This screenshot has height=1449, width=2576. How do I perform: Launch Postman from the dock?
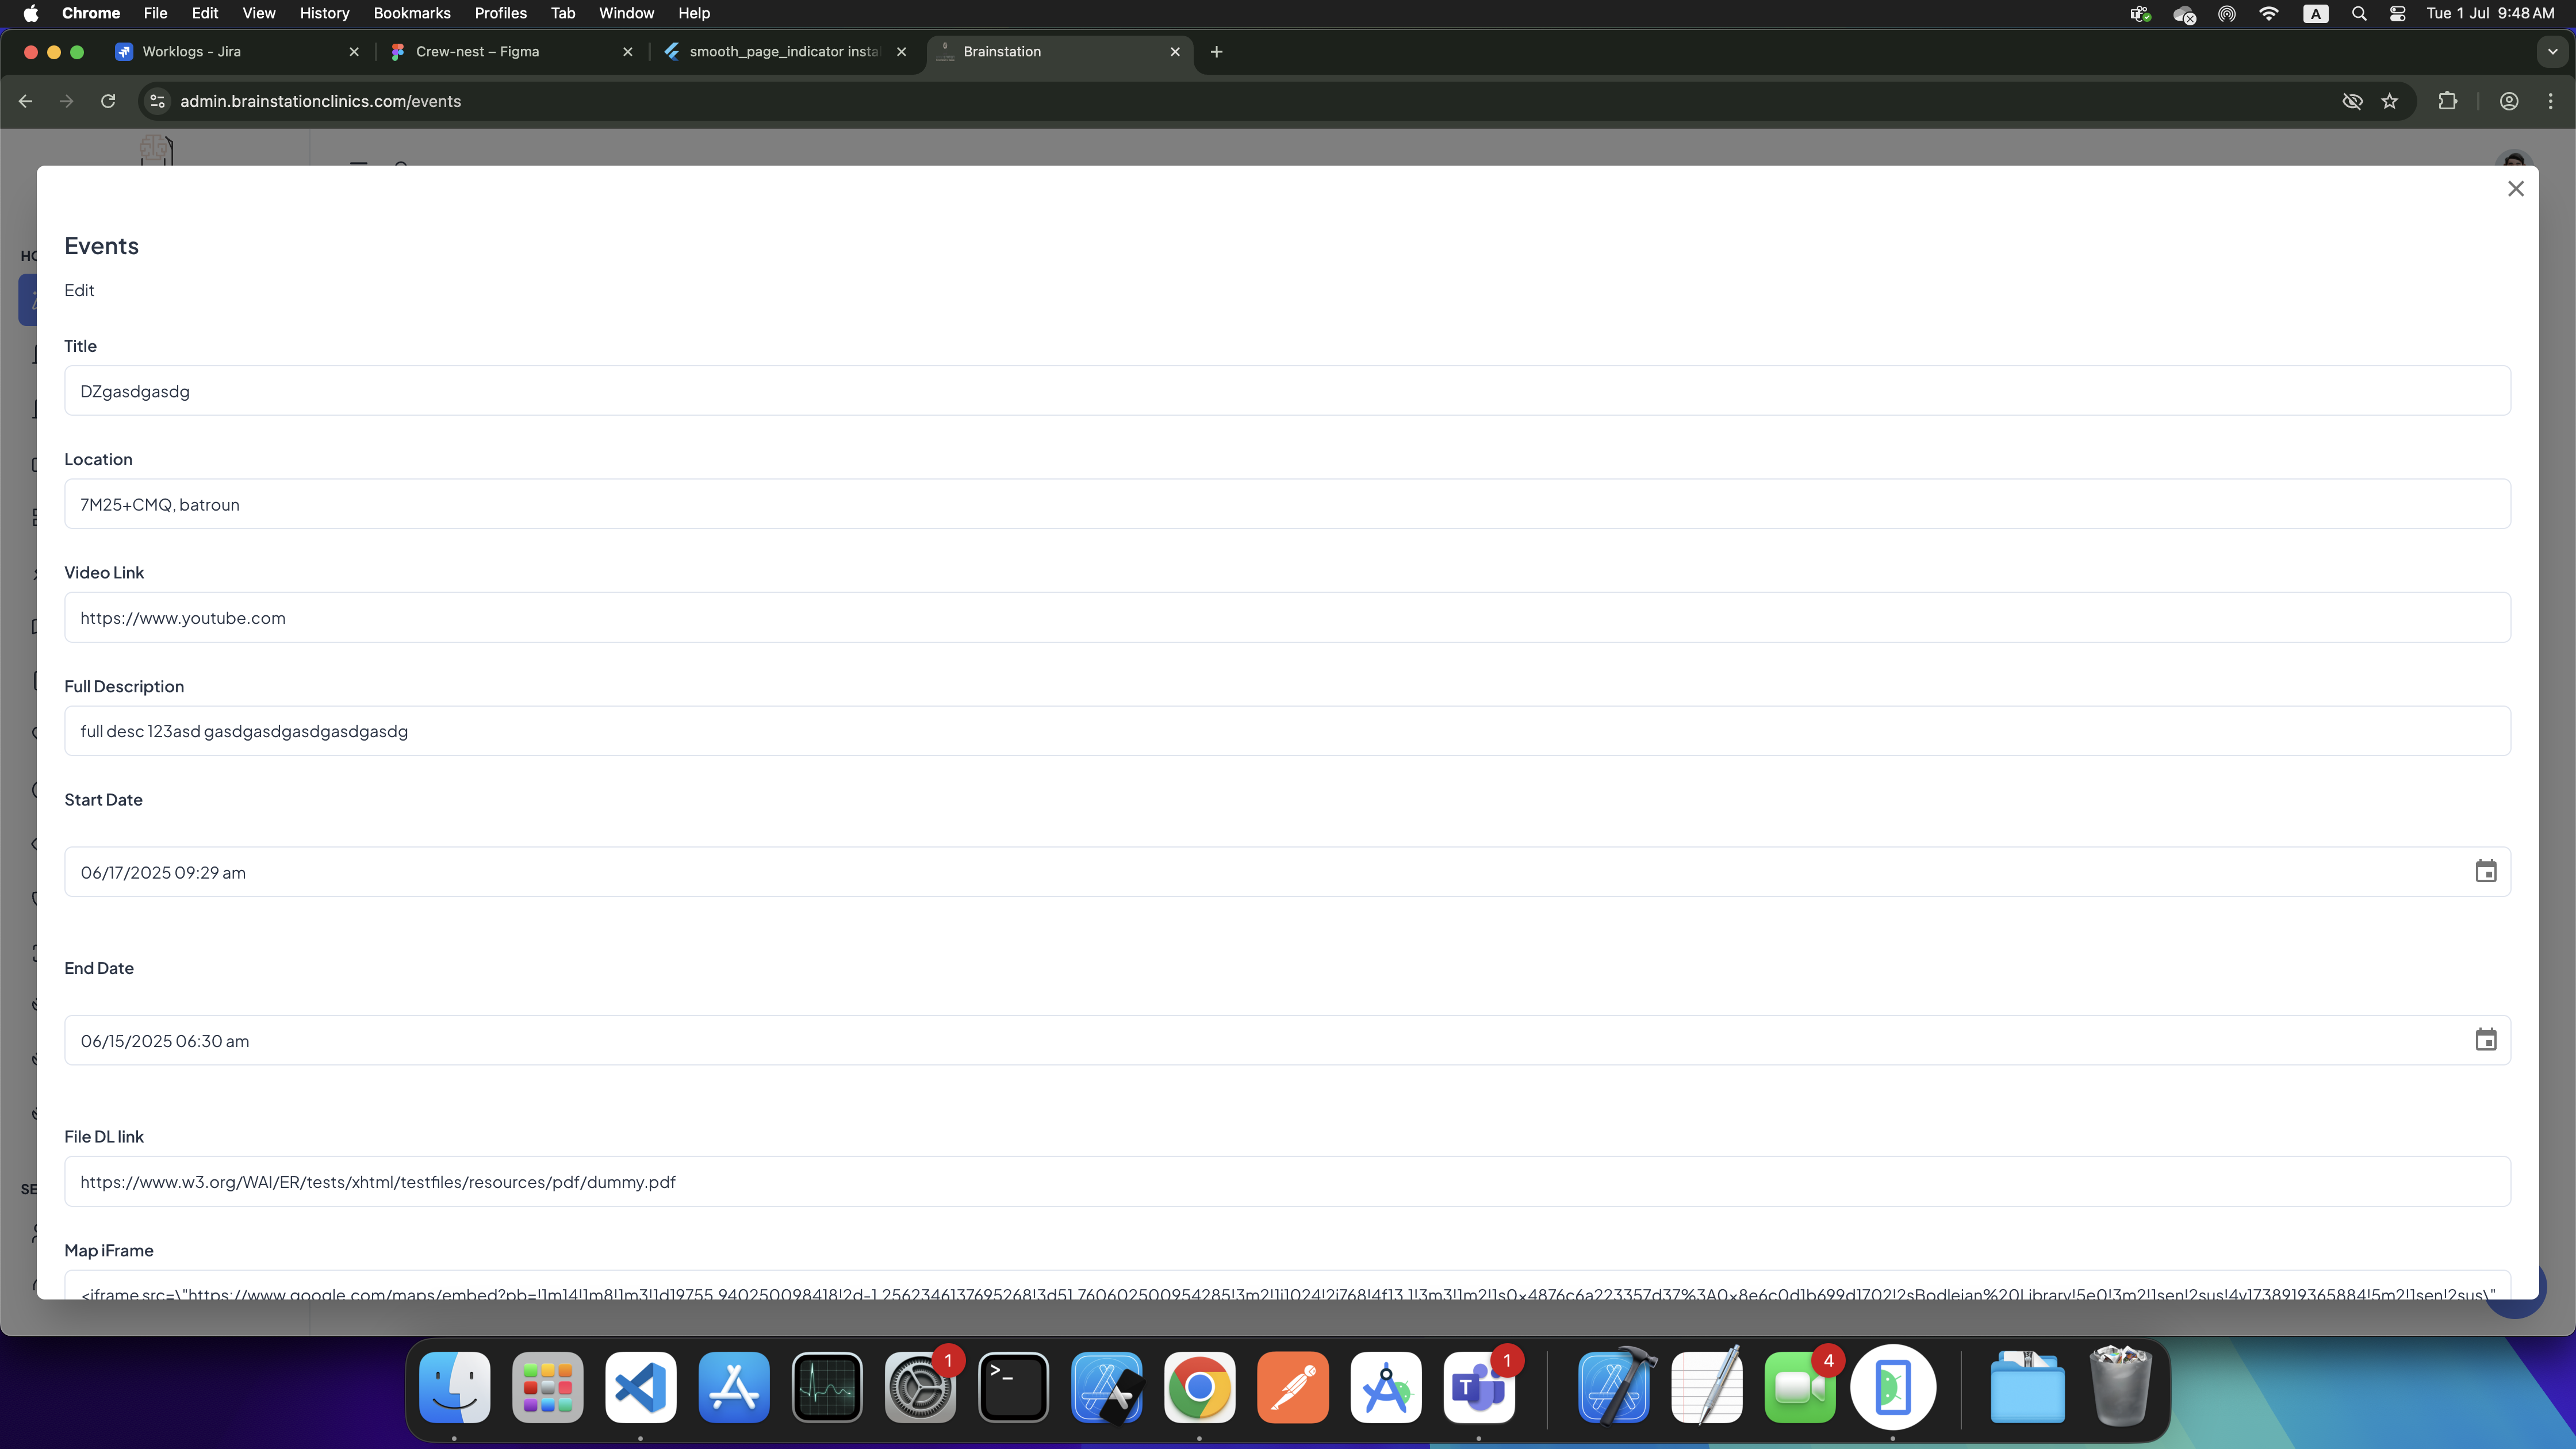(x=1292, y=1387)
